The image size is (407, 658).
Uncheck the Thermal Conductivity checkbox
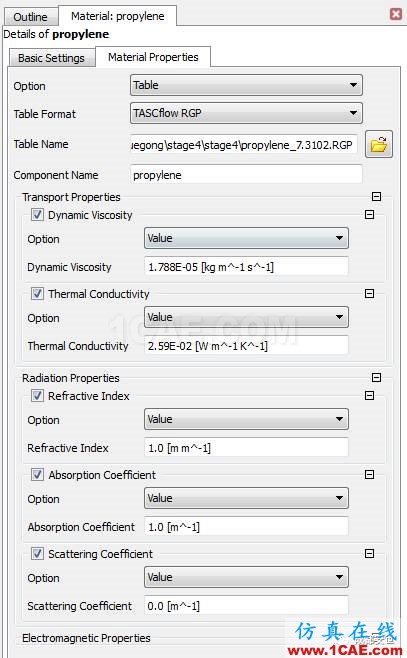pyautogui.click(x=37, y=294)
